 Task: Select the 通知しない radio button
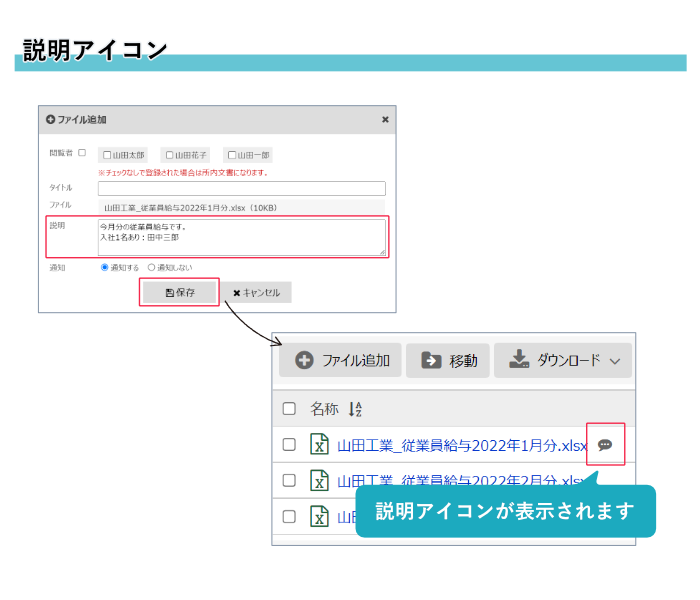(x=152, y=268)
